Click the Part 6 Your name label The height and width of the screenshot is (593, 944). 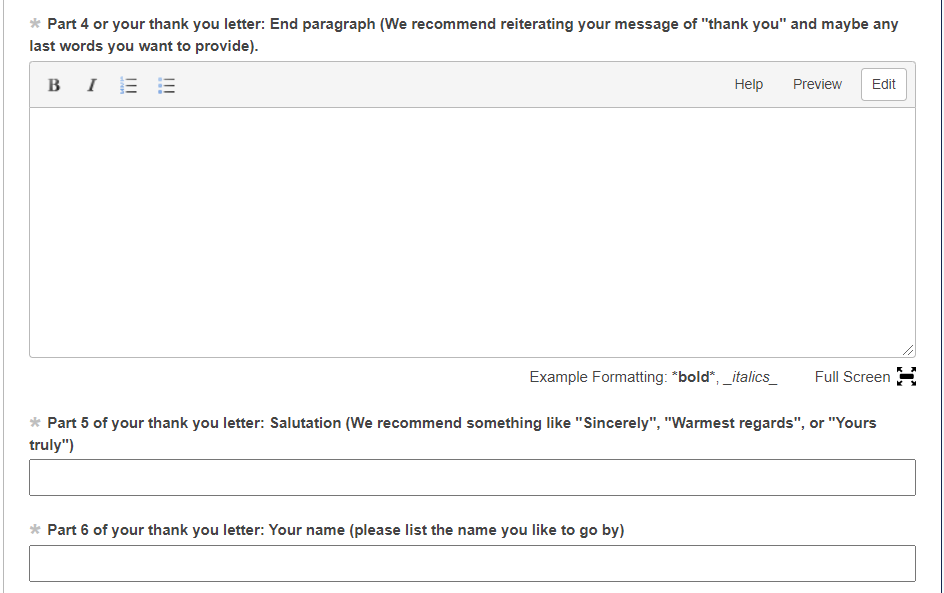335,530
